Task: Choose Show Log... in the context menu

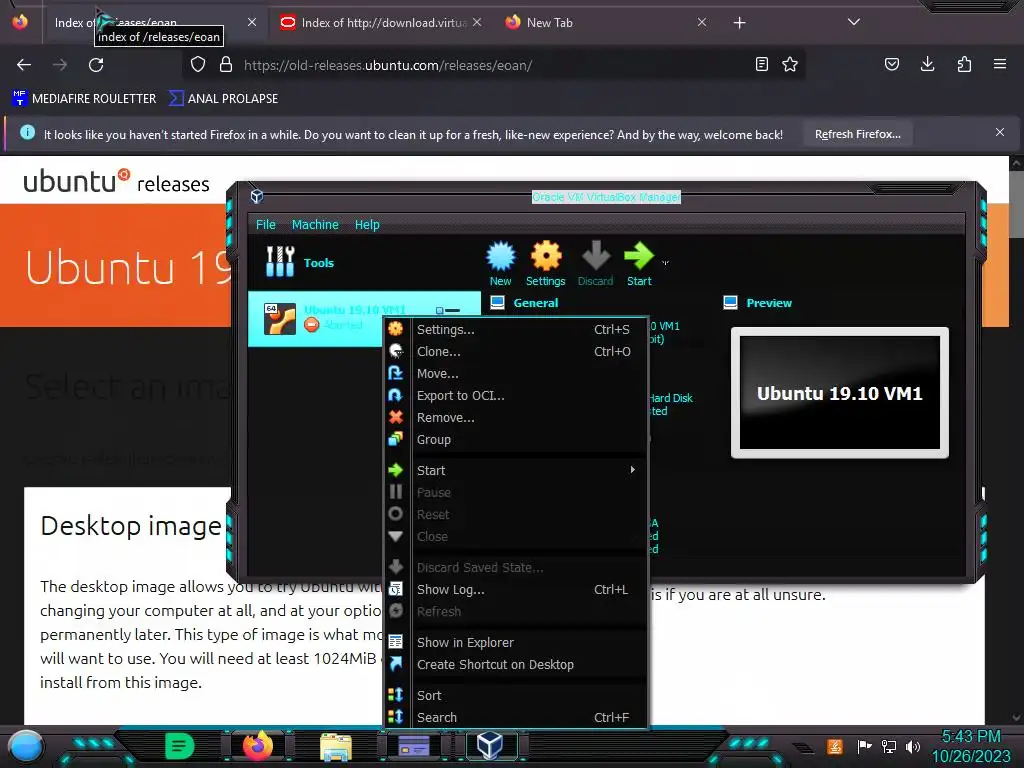Action: tap(516, 590)
